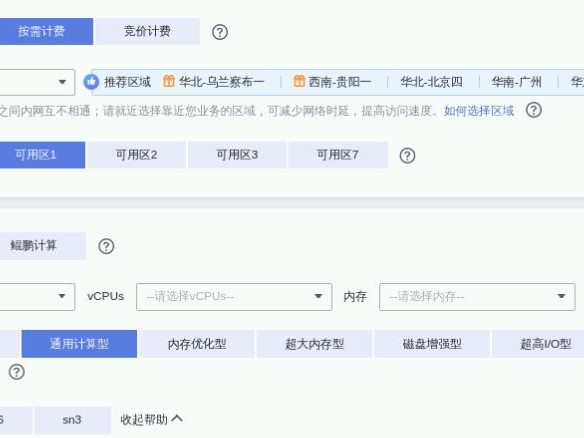Select availability zone 可用区2
Viewport: 584px width, 438px height.
[x=136, y=155]
